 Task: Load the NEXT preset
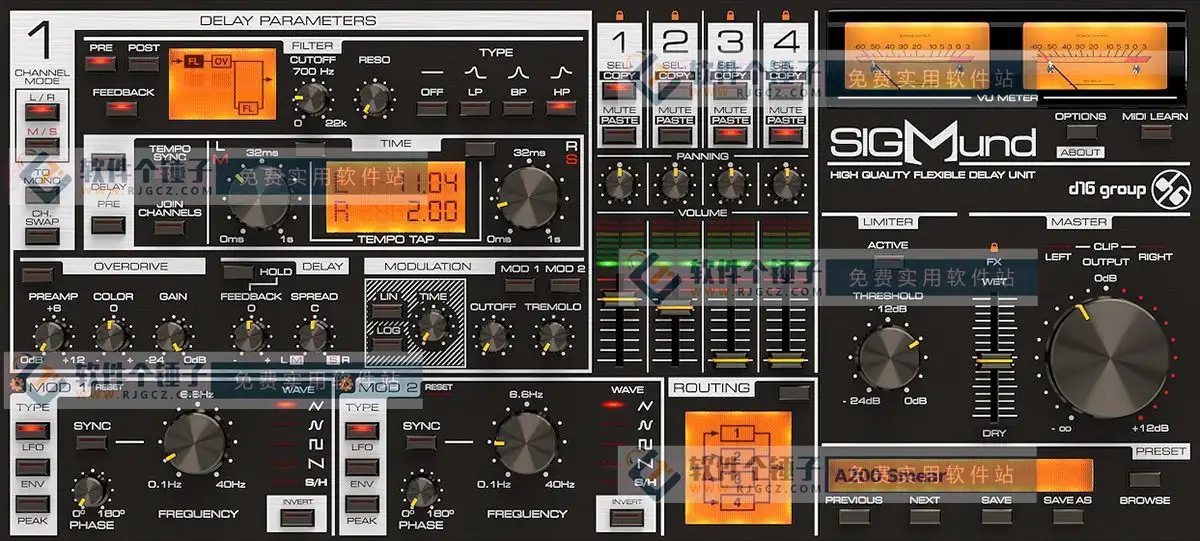click(924, 516)
